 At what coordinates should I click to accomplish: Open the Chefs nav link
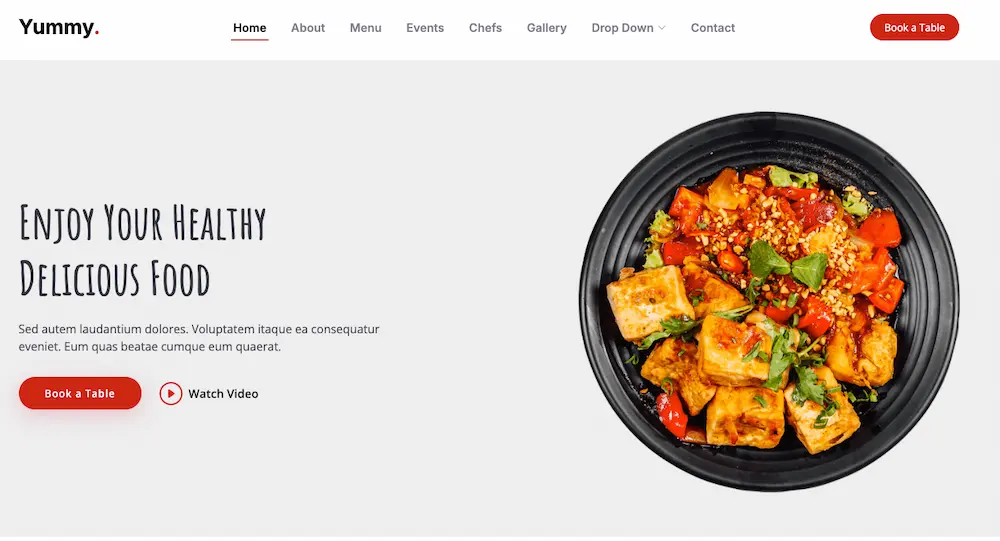pos(485,28)
